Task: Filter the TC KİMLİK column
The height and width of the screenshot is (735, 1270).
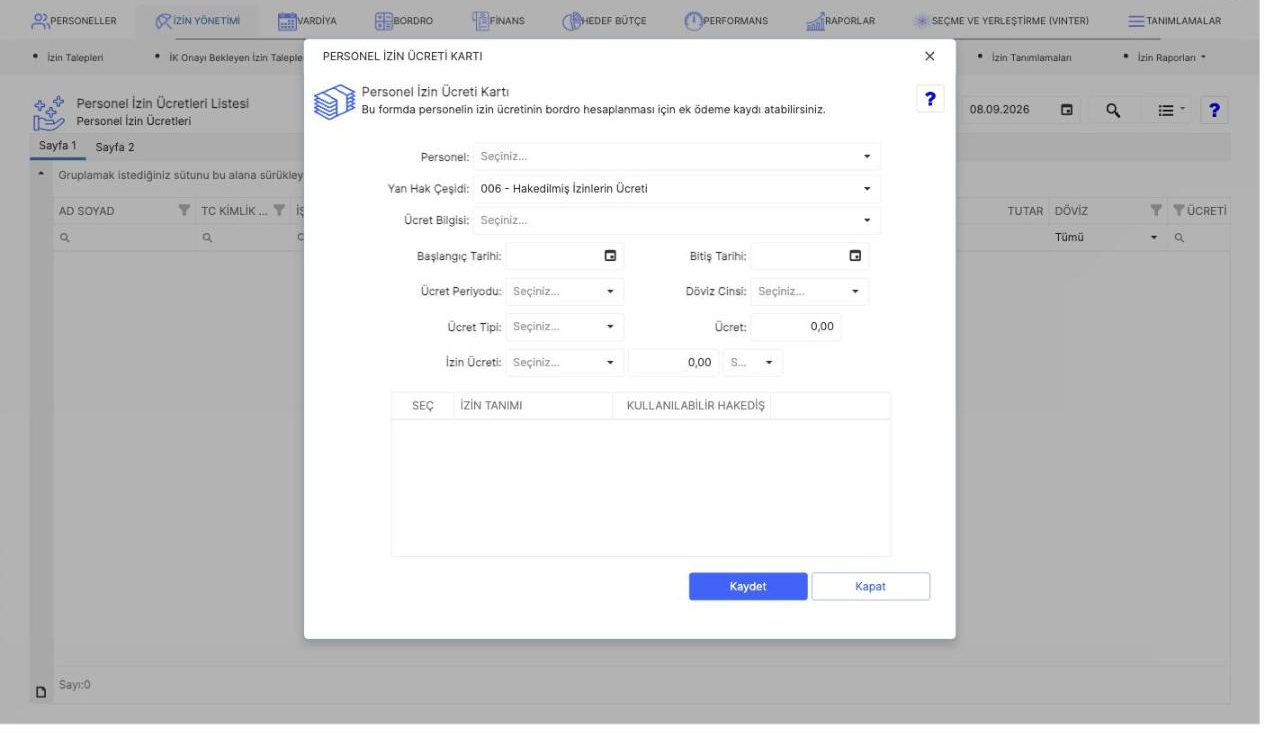Action: [x=279, y=211]
